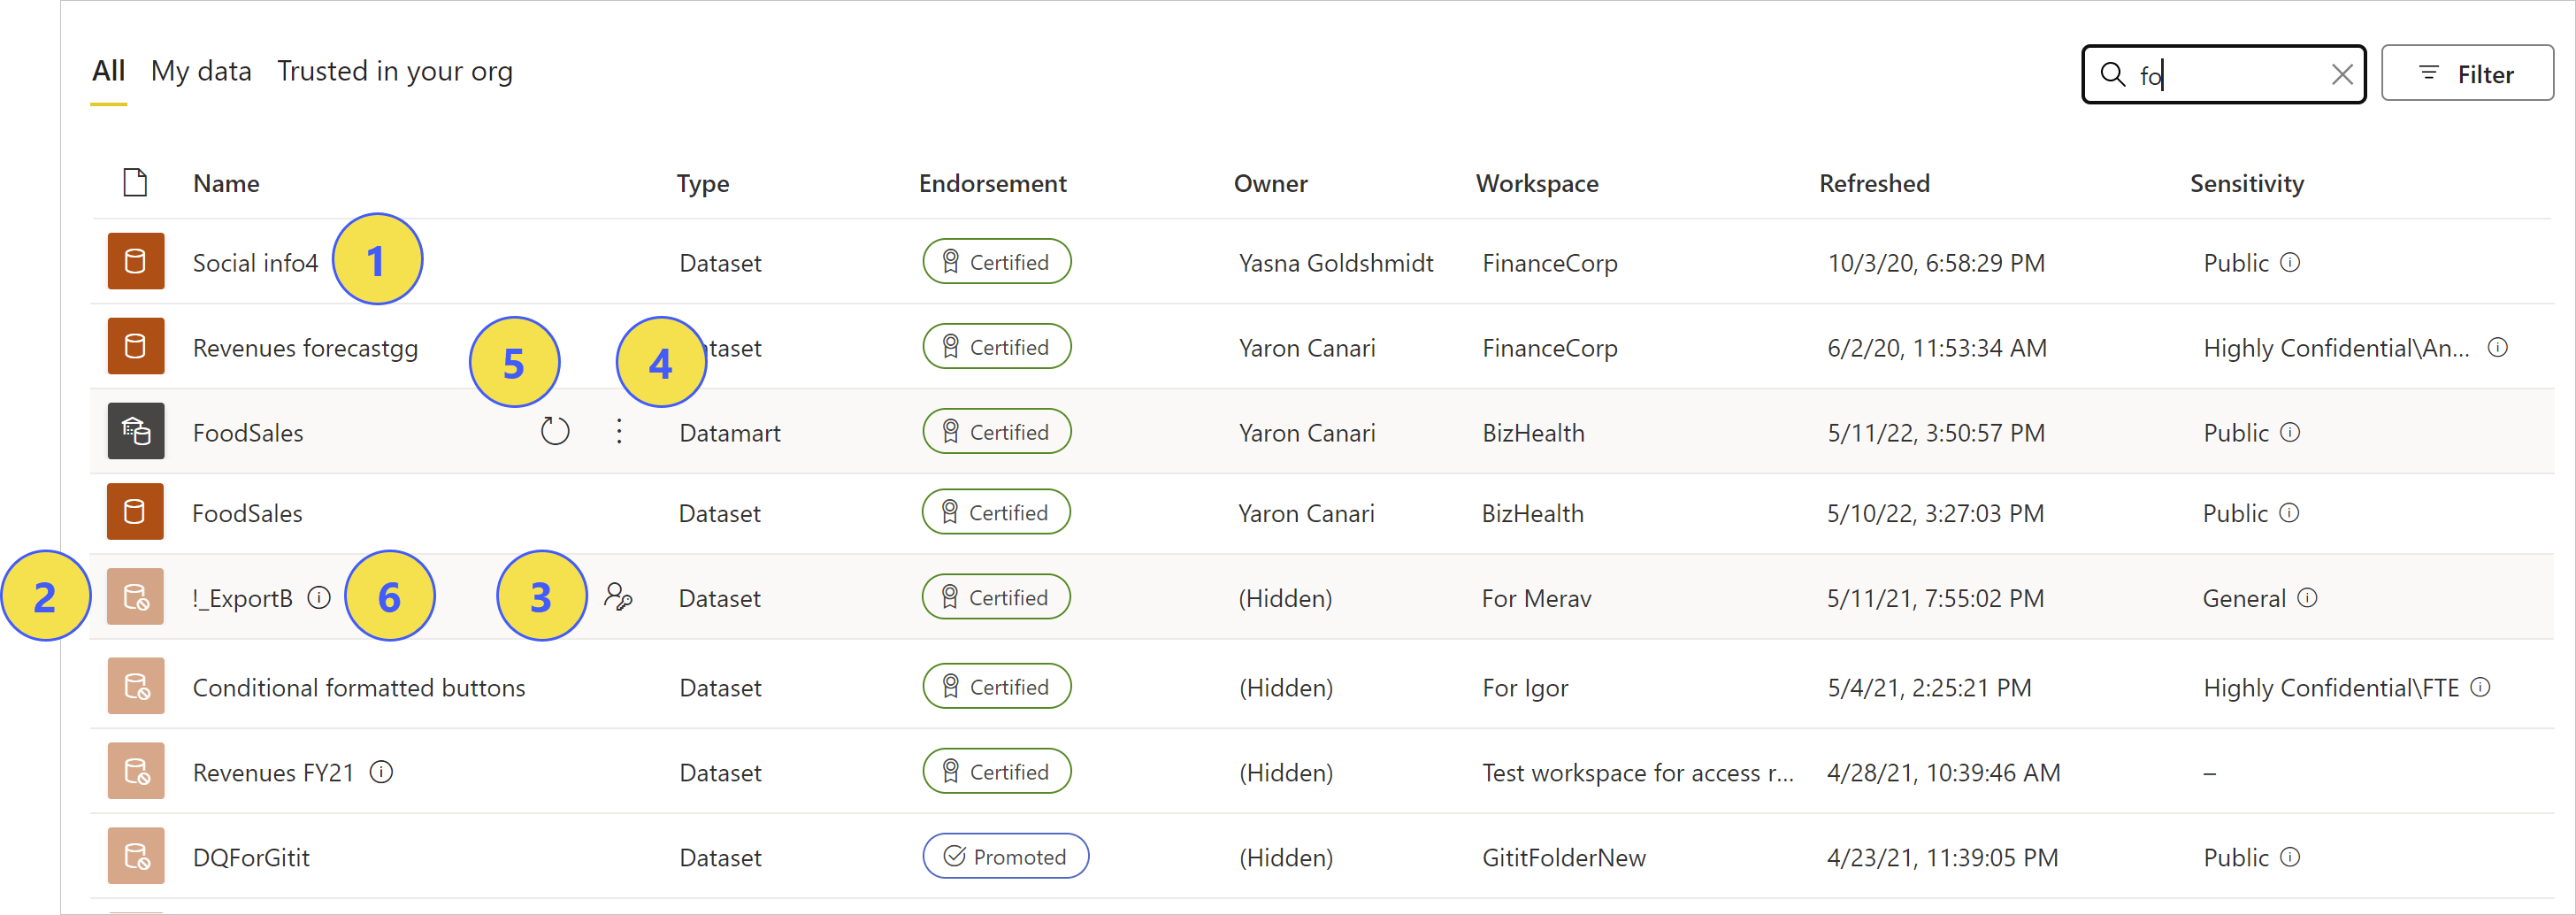The image size is (2576, 915).
Task: Clear the search box with the X
Action: [x=2342, y=73]
